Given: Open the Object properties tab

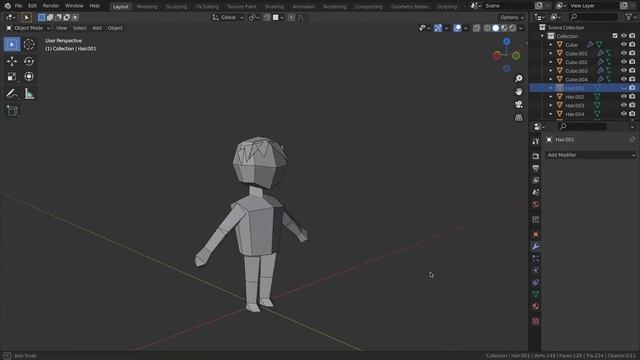Looking at the screenshot, I should [x=536, y=235].
